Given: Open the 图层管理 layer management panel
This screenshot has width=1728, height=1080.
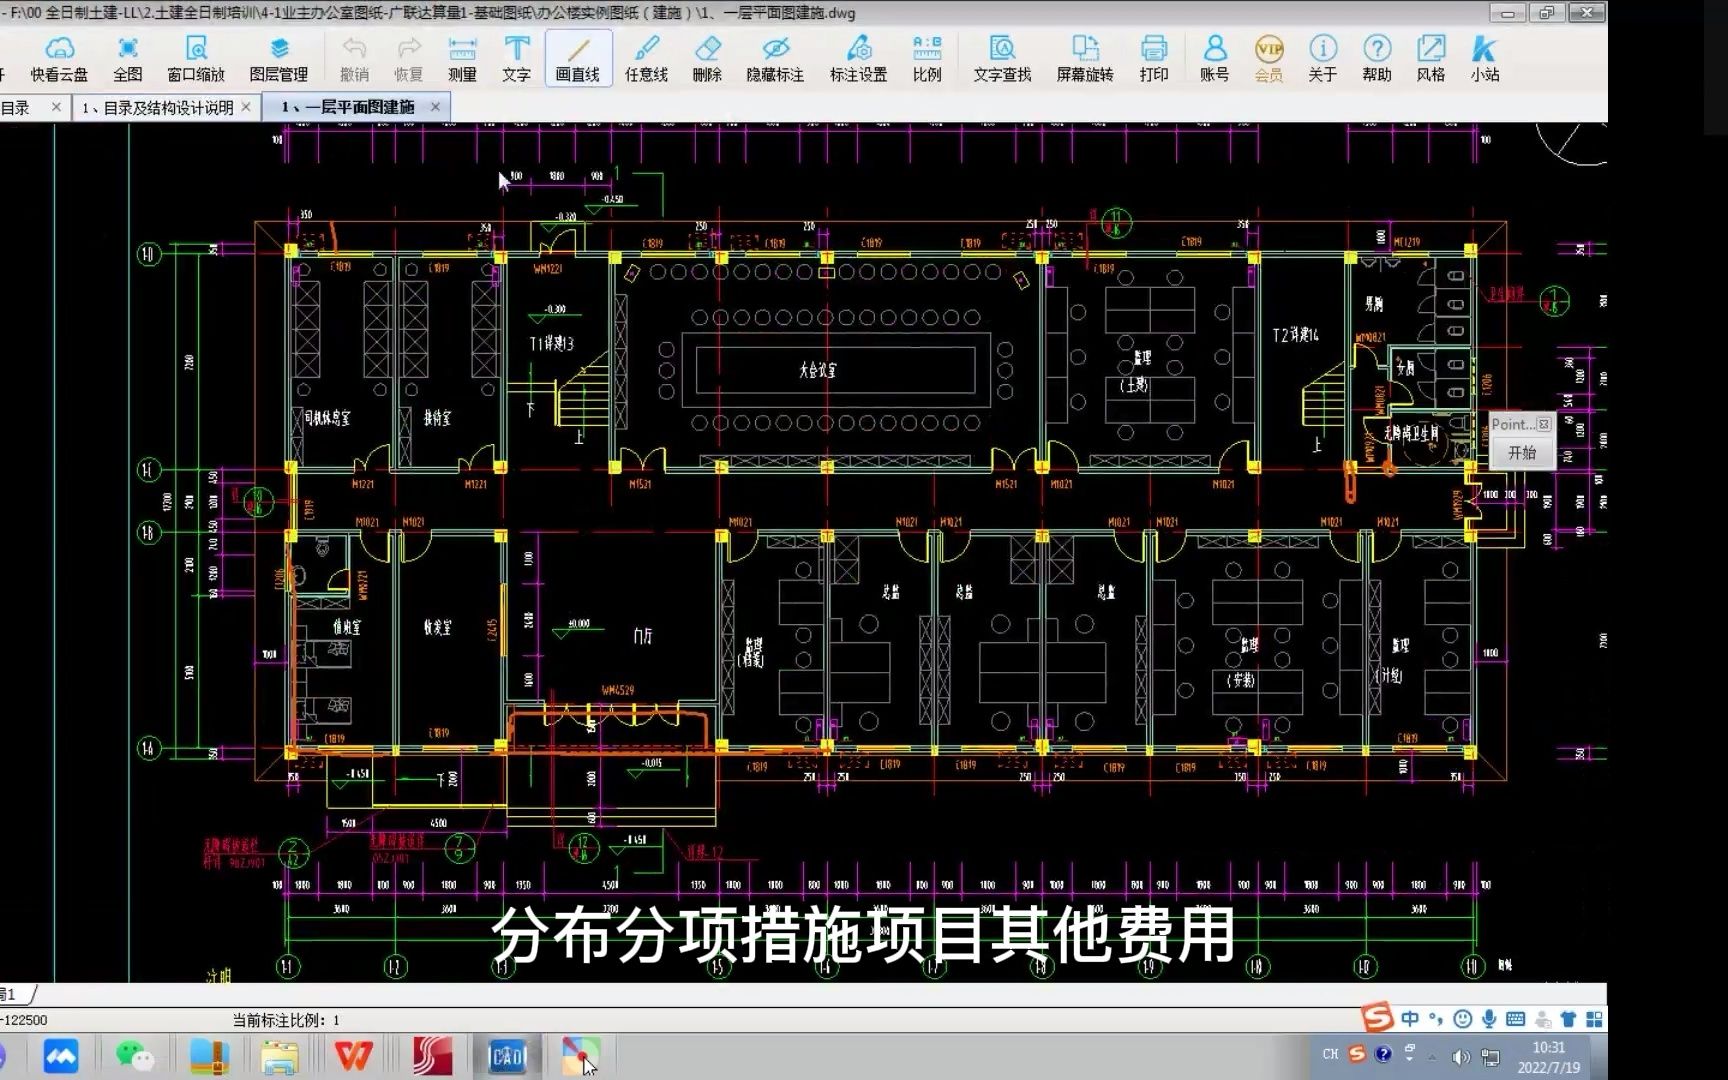Looking at the screenshot, I should coord(278,57).
